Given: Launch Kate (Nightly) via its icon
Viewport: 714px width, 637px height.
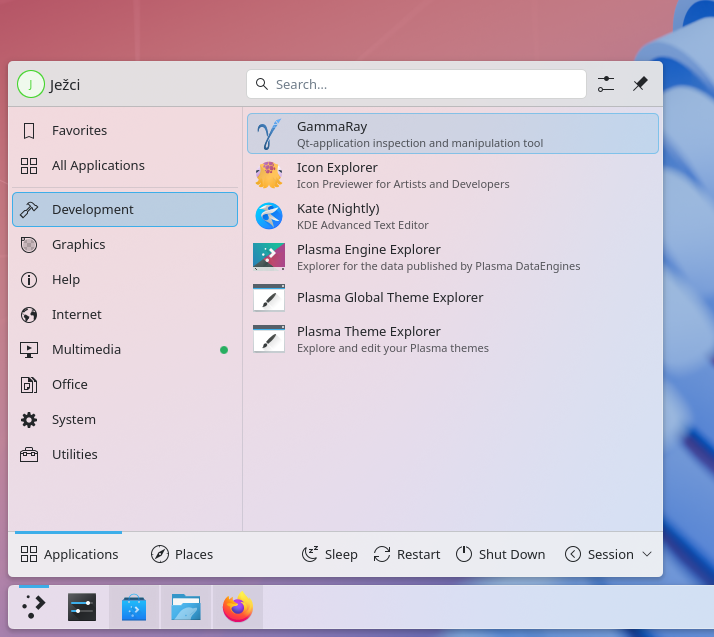Looking at the screenshot, I should [269, 216].
